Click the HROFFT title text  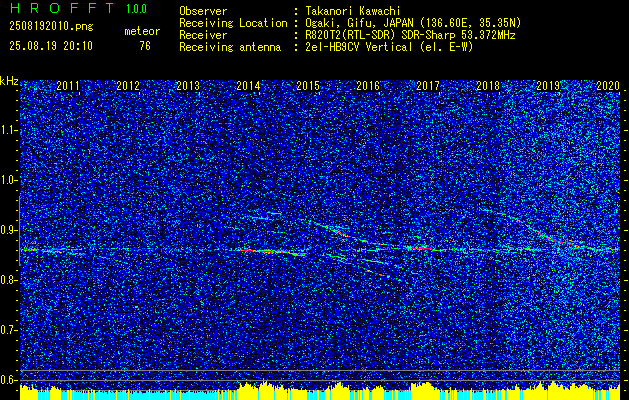point(62,8)
